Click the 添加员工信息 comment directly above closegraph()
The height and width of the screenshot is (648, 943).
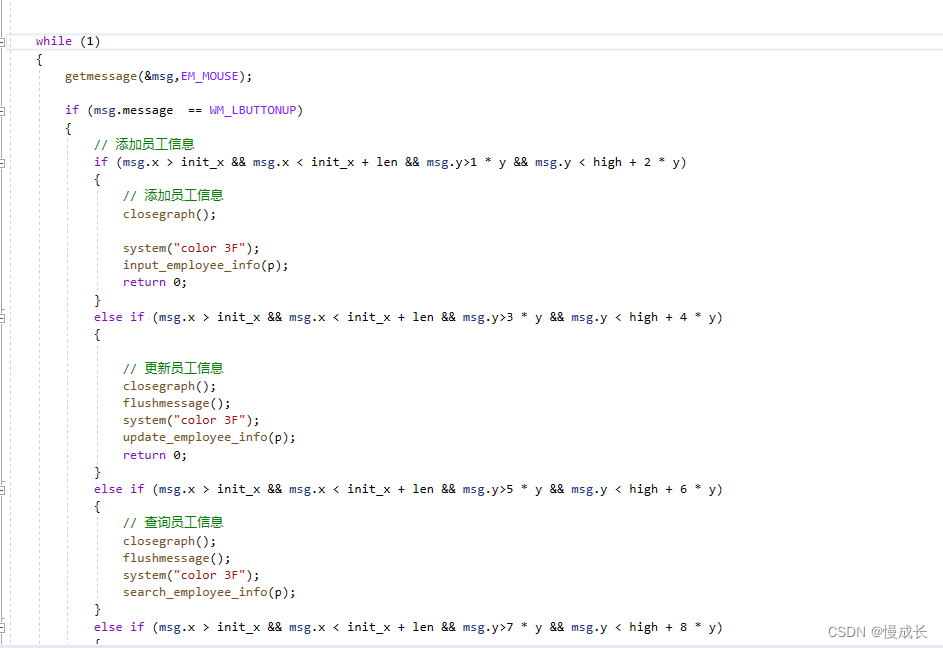click(173, 196)
